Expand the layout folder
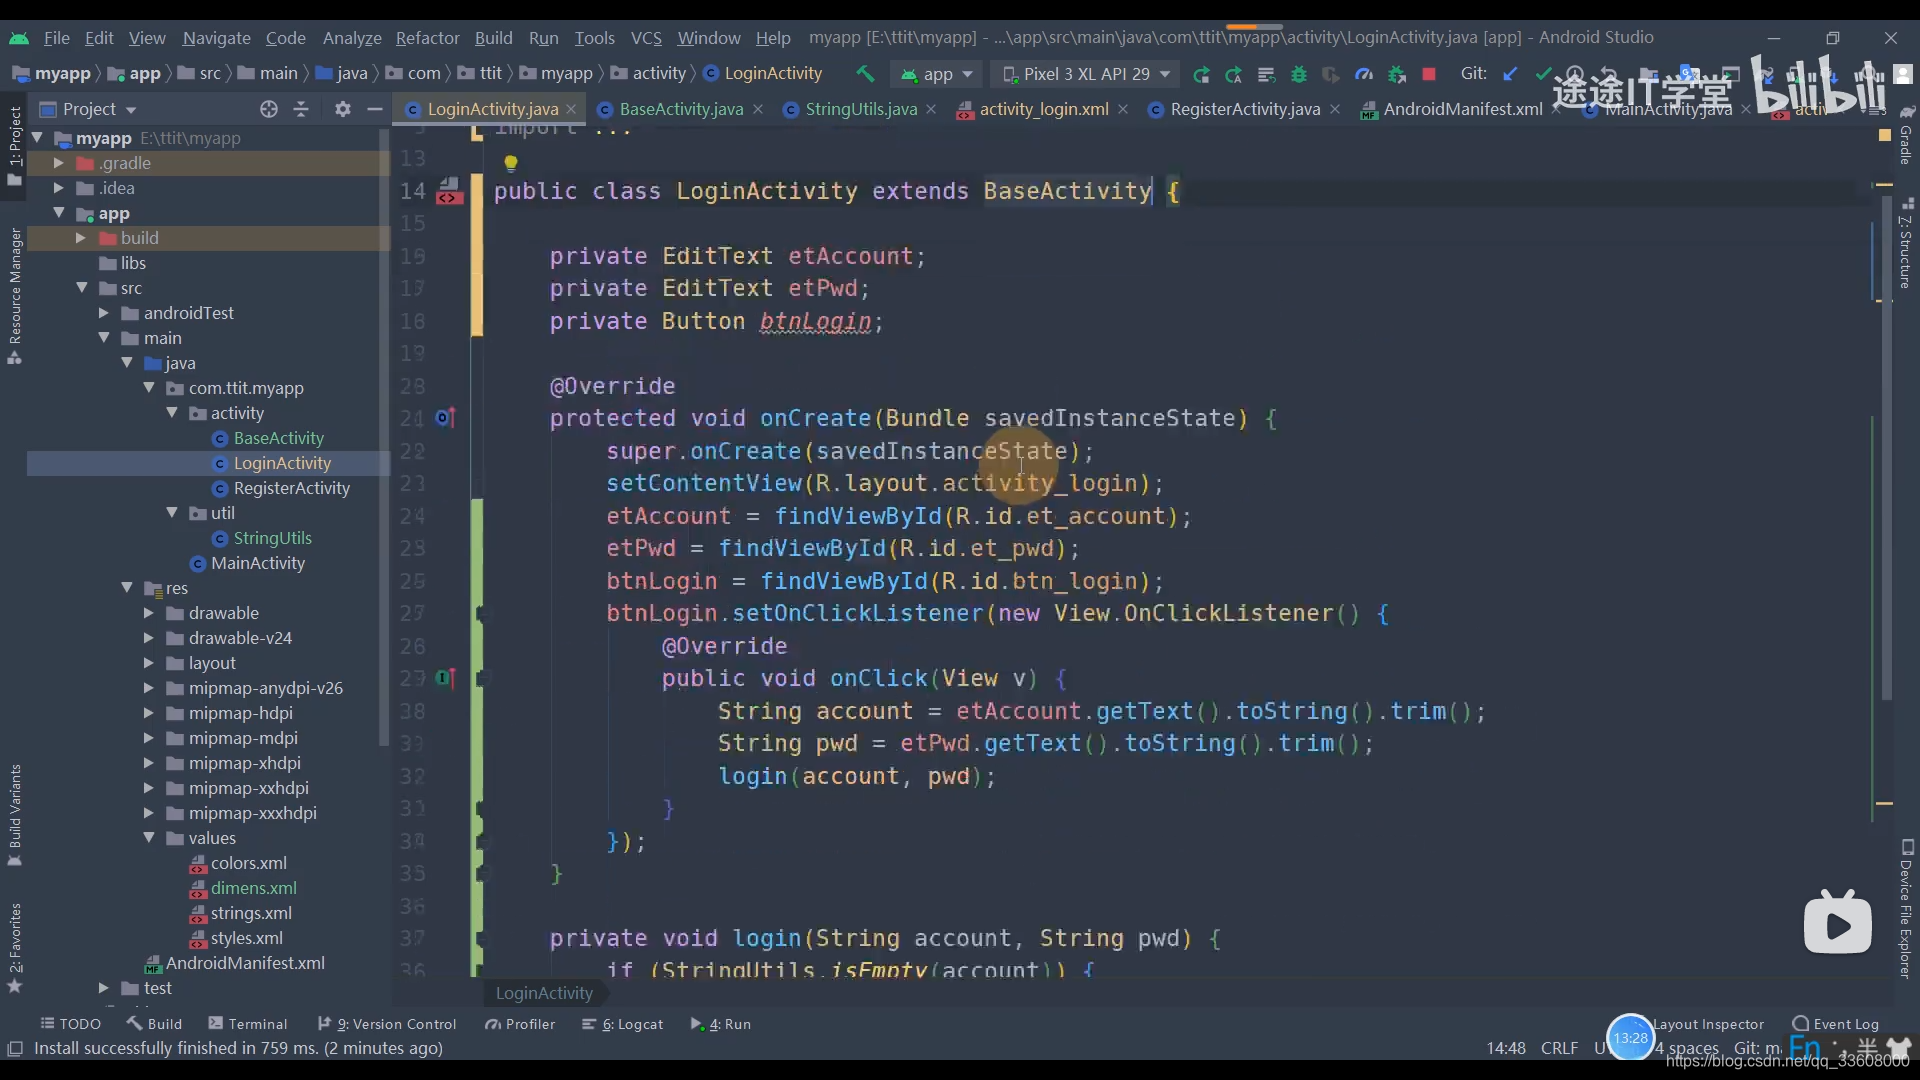1920x1080 pixels. 148,663
